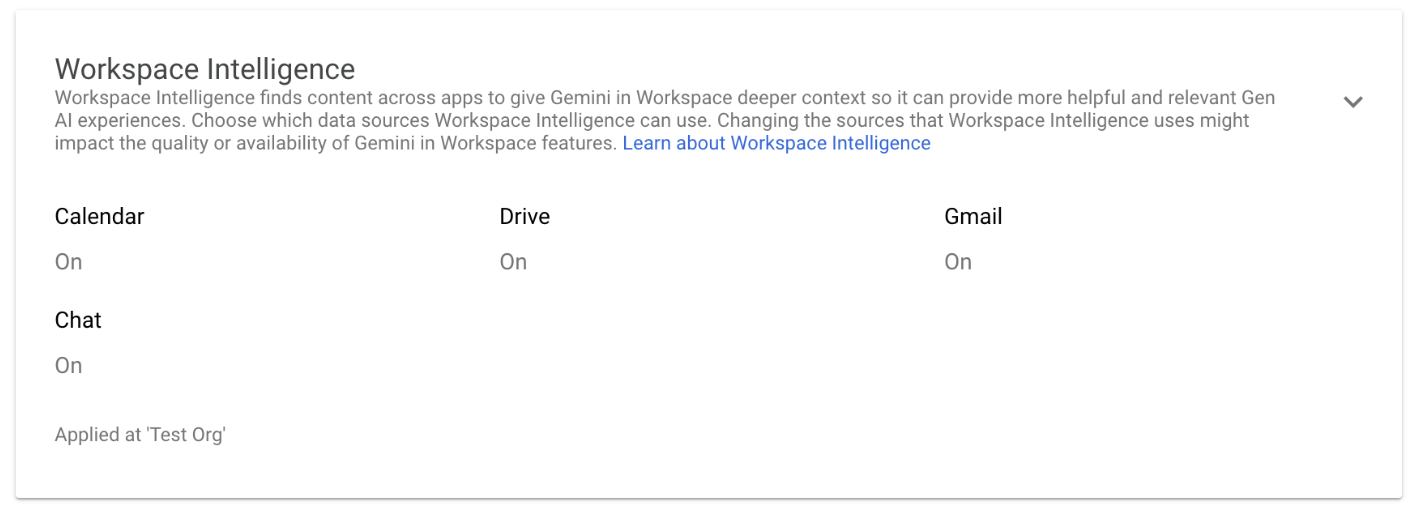This screenshot has height=510, width=1416.
Task: Click the phrase 'Gemini in Workspace features'
Action: tap(484, 143)
